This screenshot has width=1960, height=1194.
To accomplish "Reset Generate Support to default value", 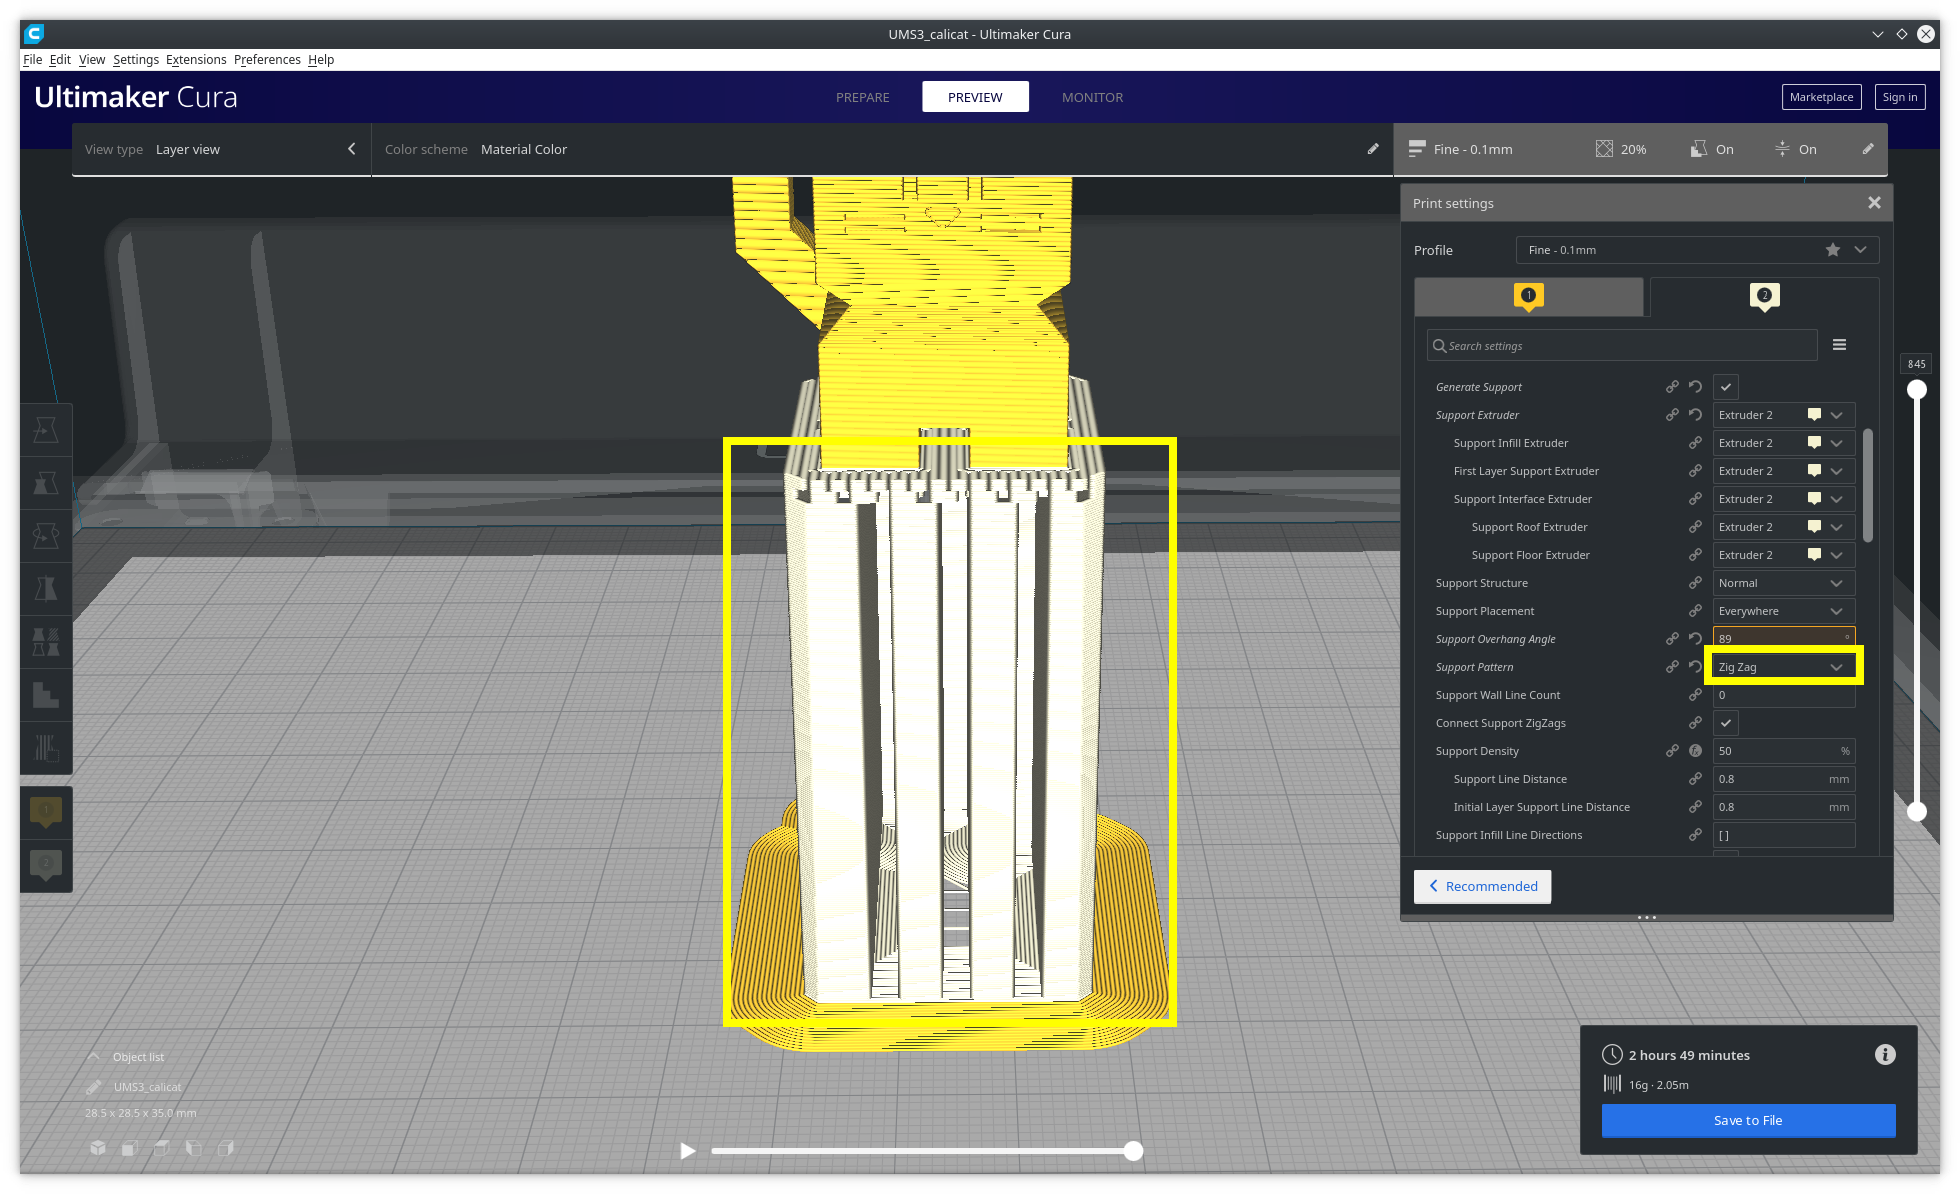I will click(1695, 387).
